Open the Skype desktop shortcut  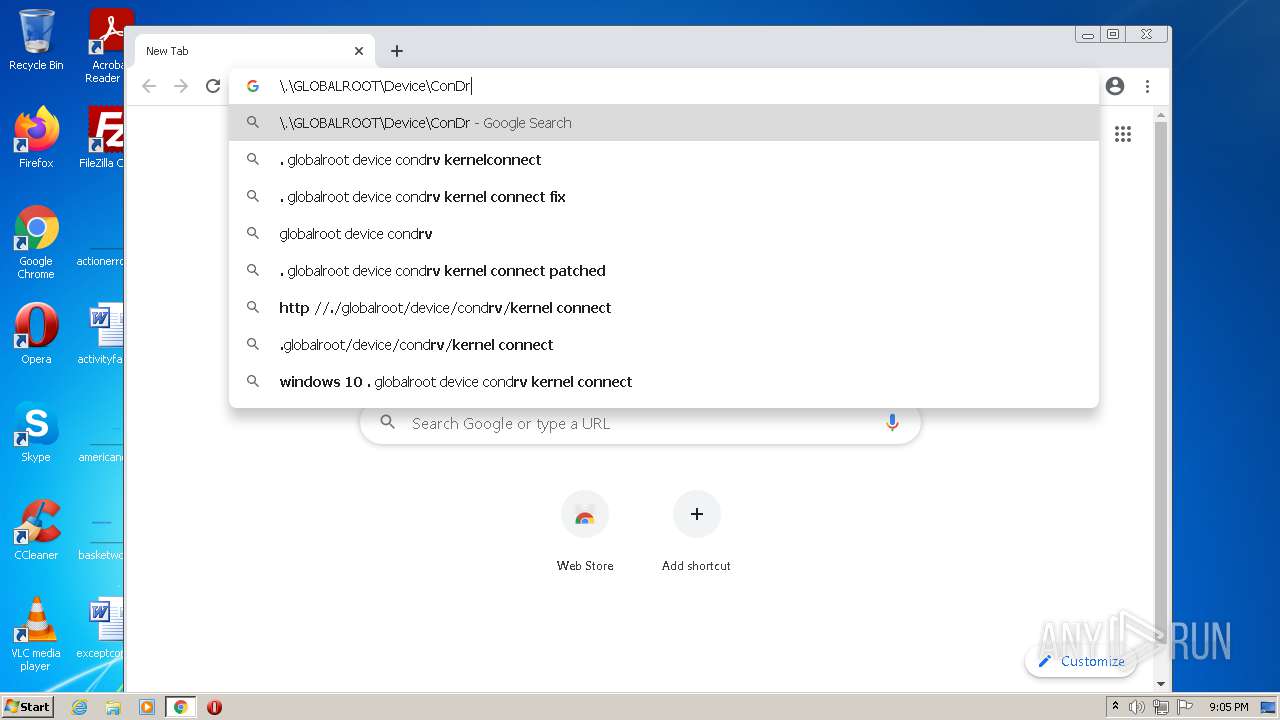point(36,432)
